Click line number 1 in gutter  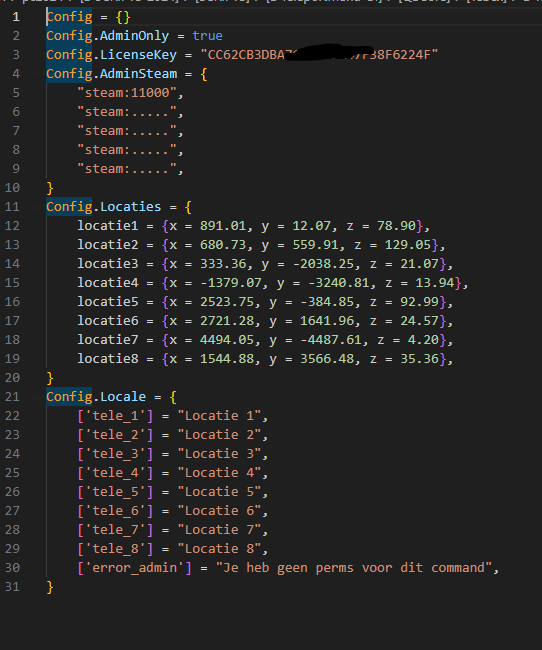(x=16, y=17)
